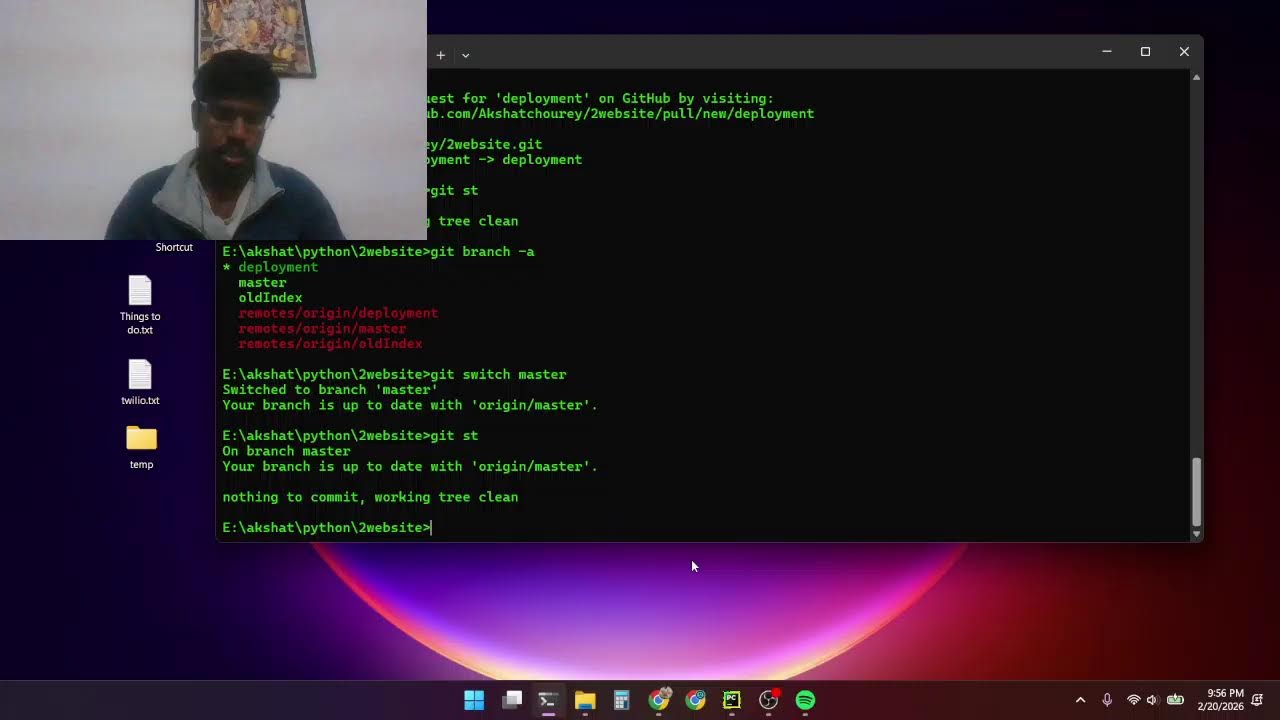Click the battery status tray icon
The width and height of the screenshot is (1280, 720).
1176,700
